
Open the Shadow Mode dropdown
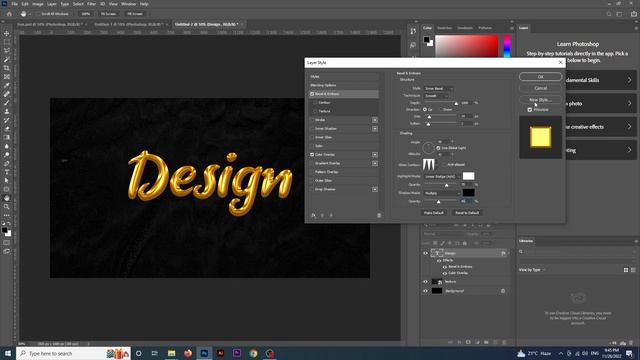[x=442, y=193]
